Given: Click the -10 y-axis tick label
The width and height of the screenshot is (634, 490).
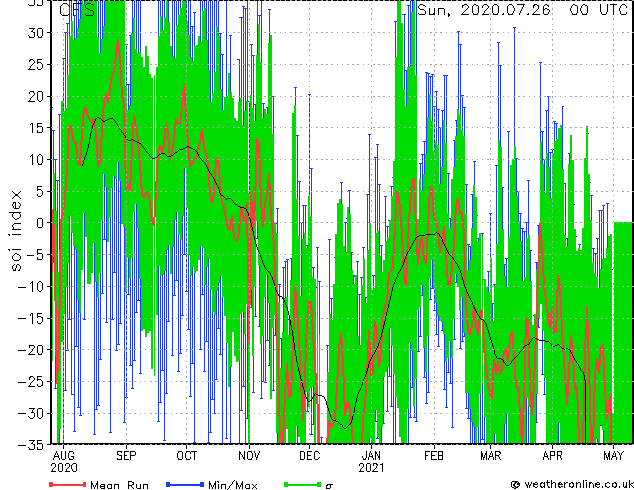Looking at the screenshot, I should tap(31, 287).
